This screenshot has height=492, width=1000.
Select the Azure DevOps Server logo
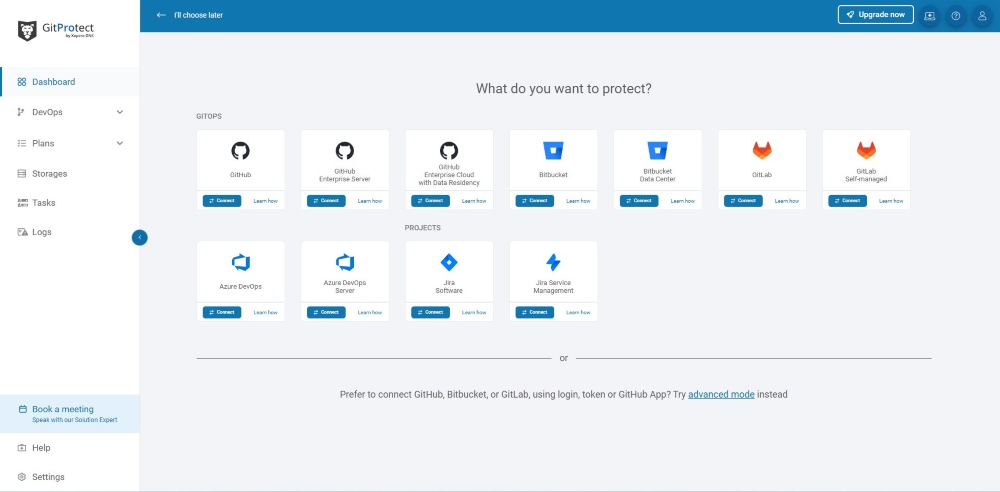coord(344,262)
